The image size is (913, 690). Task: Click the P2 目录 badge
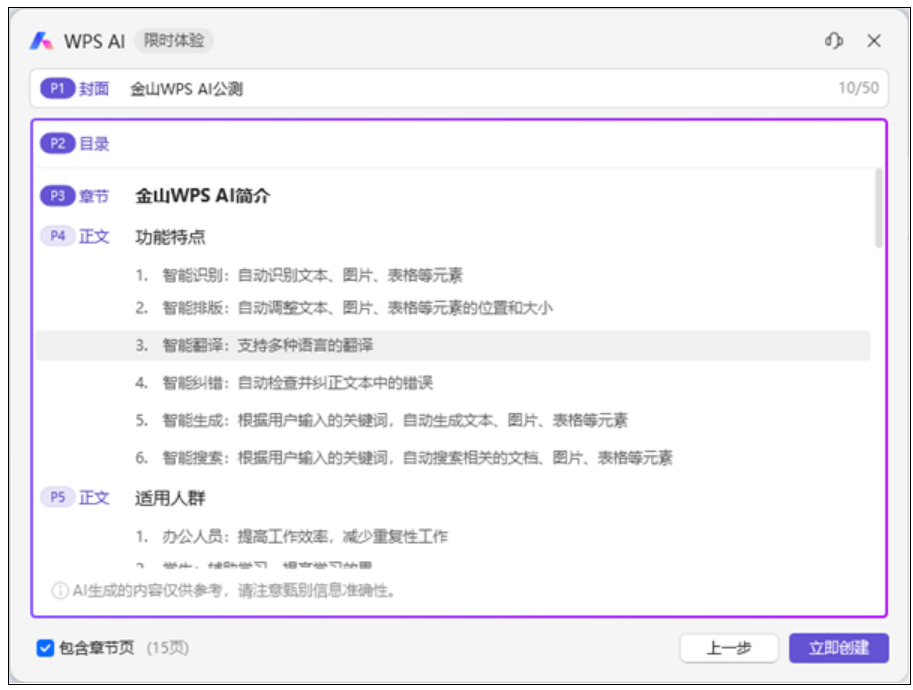57,143
